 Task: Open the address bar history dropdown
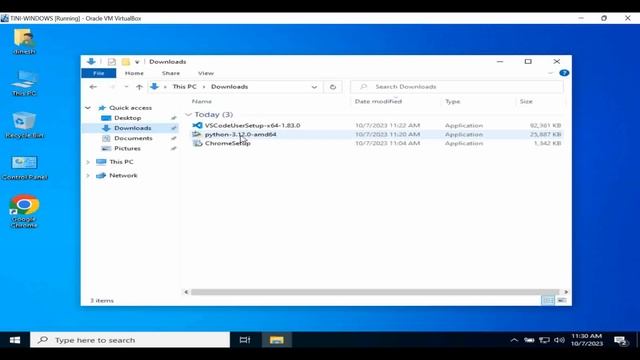pyautogui.click(x=314, y=87)
